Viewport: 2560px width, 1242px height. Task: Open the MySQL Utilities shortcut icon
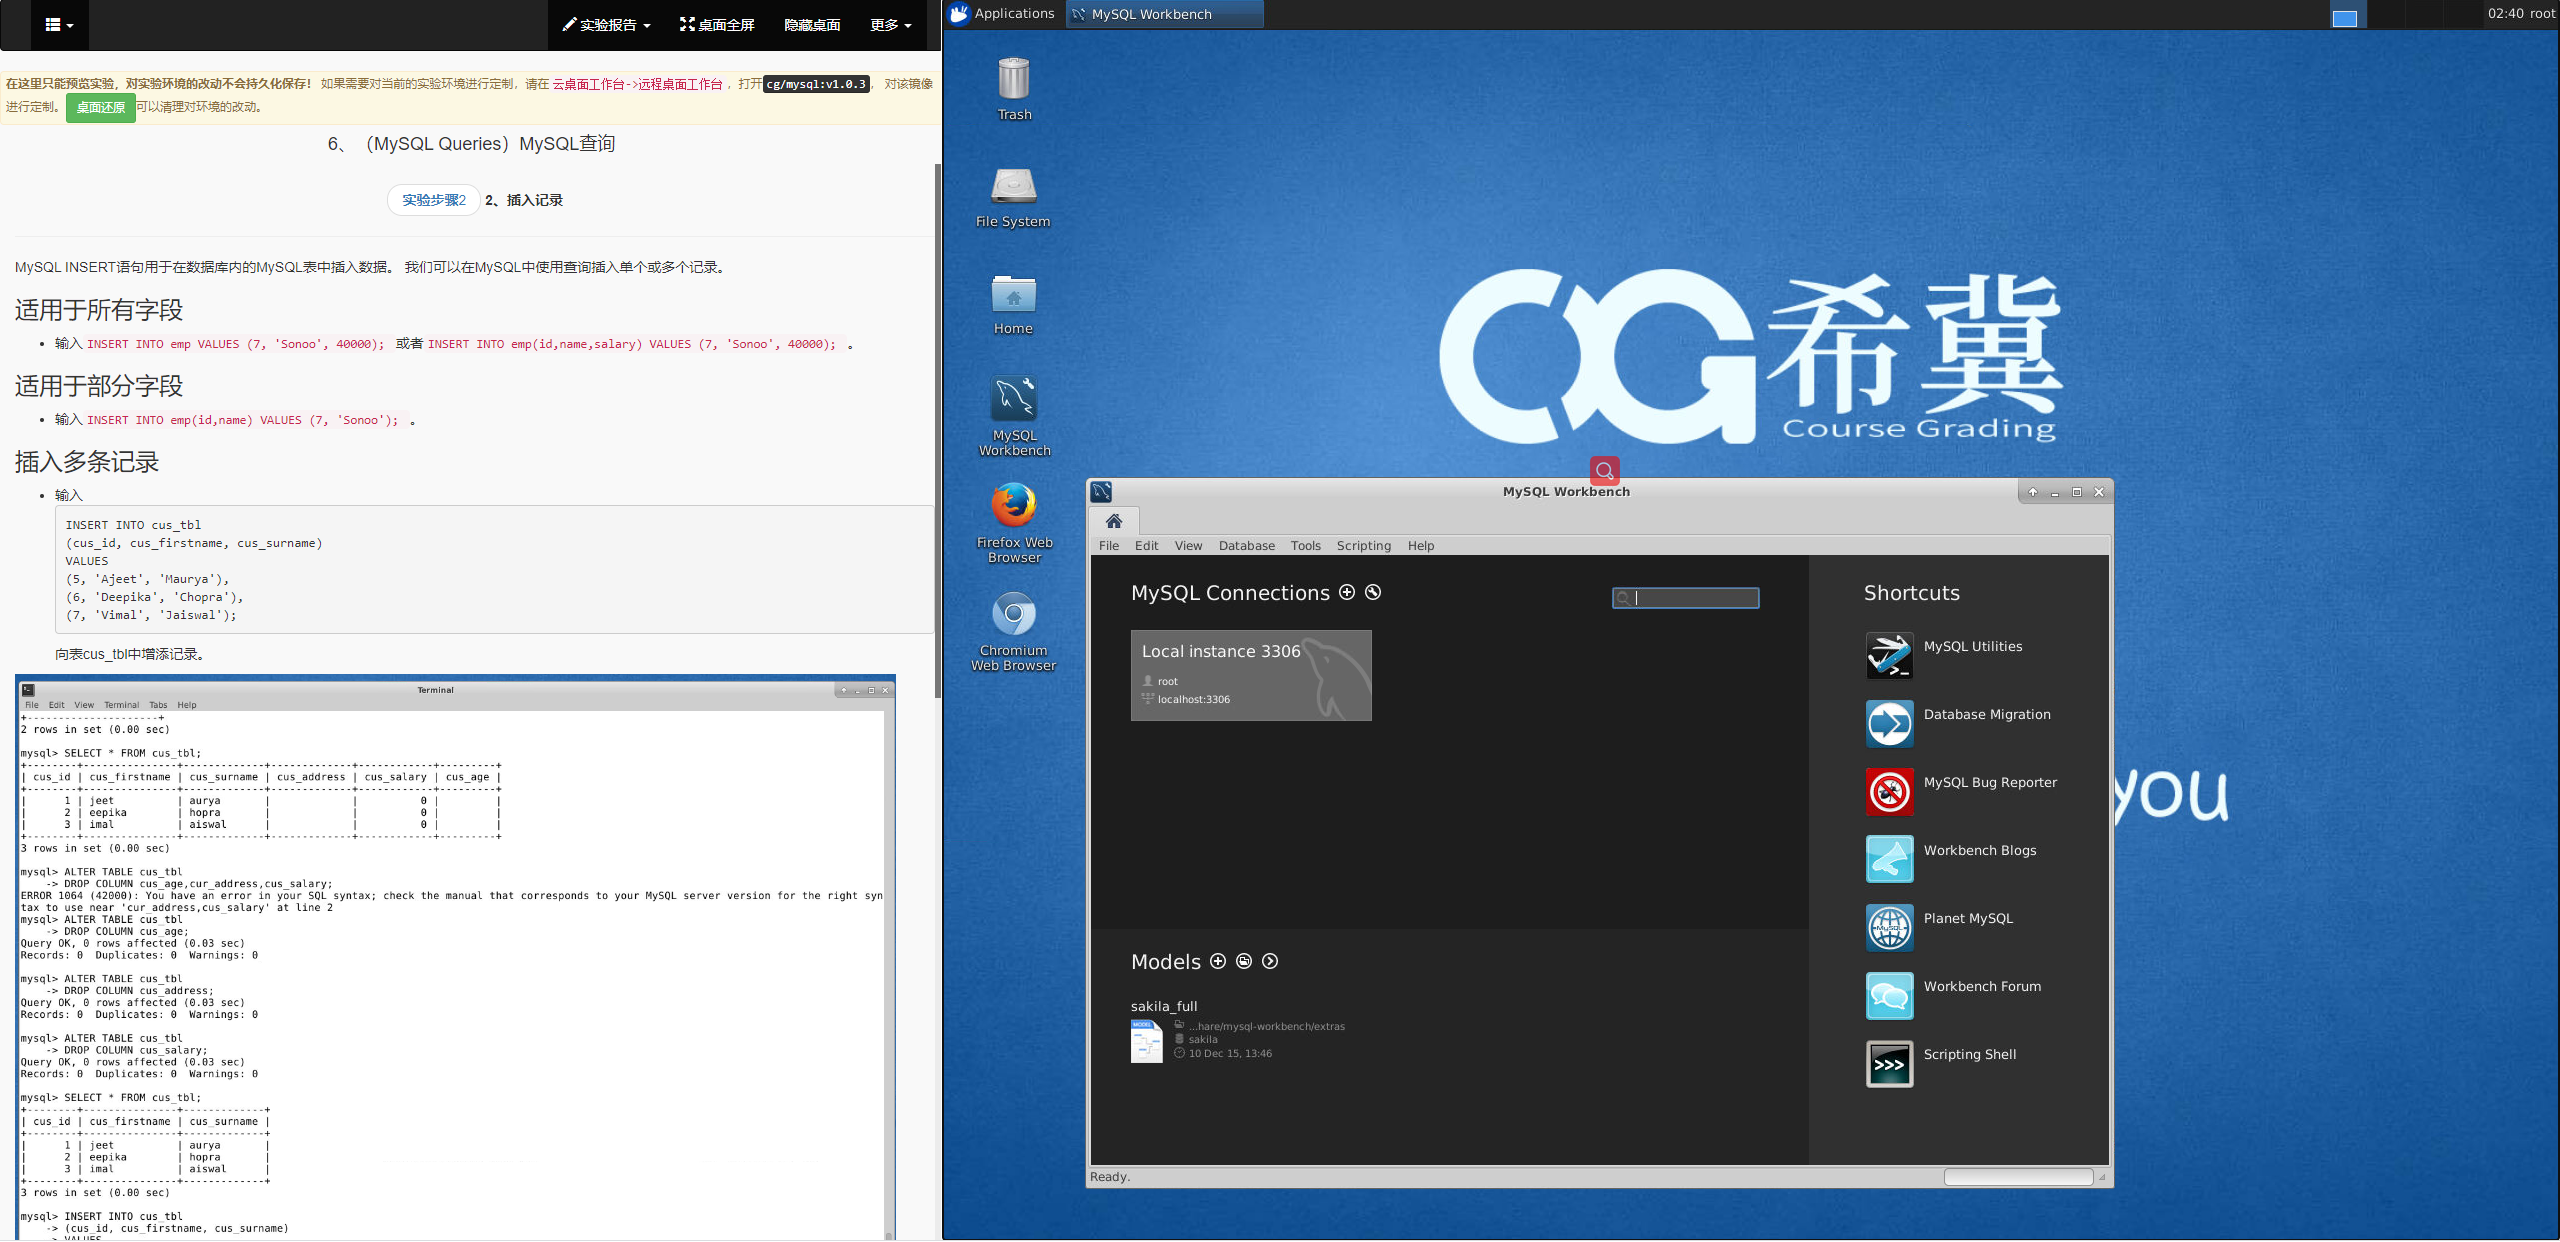1889,656
